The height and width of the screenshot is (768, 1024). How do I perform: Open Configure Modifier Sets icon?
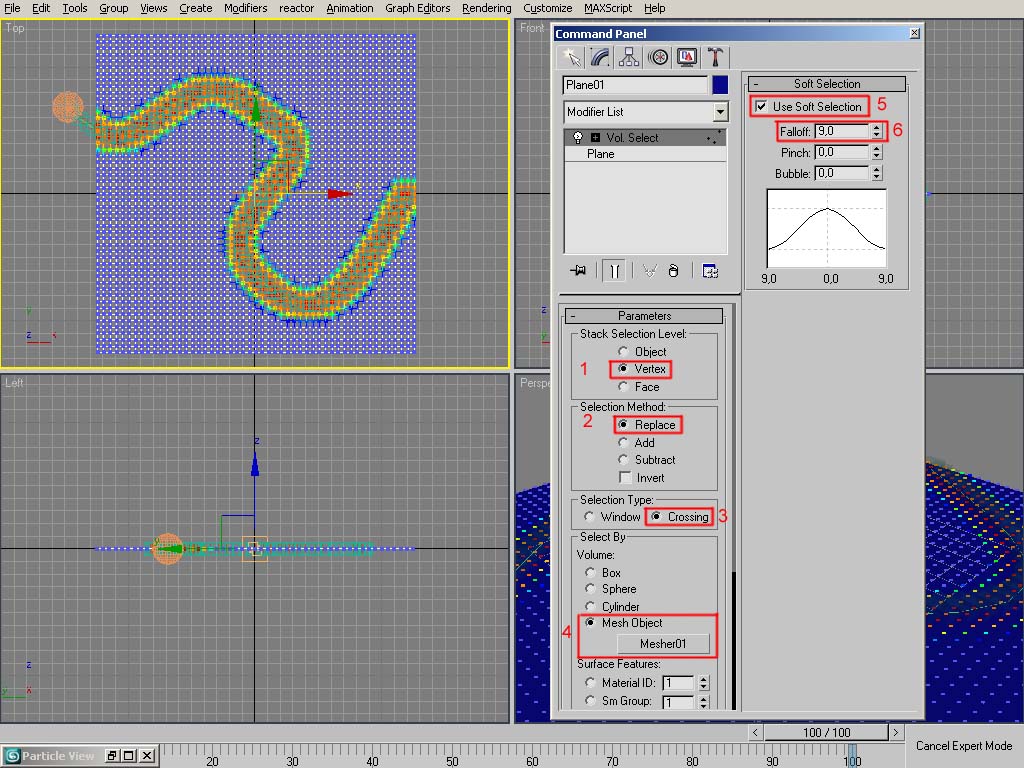click(x=710, y=271)
